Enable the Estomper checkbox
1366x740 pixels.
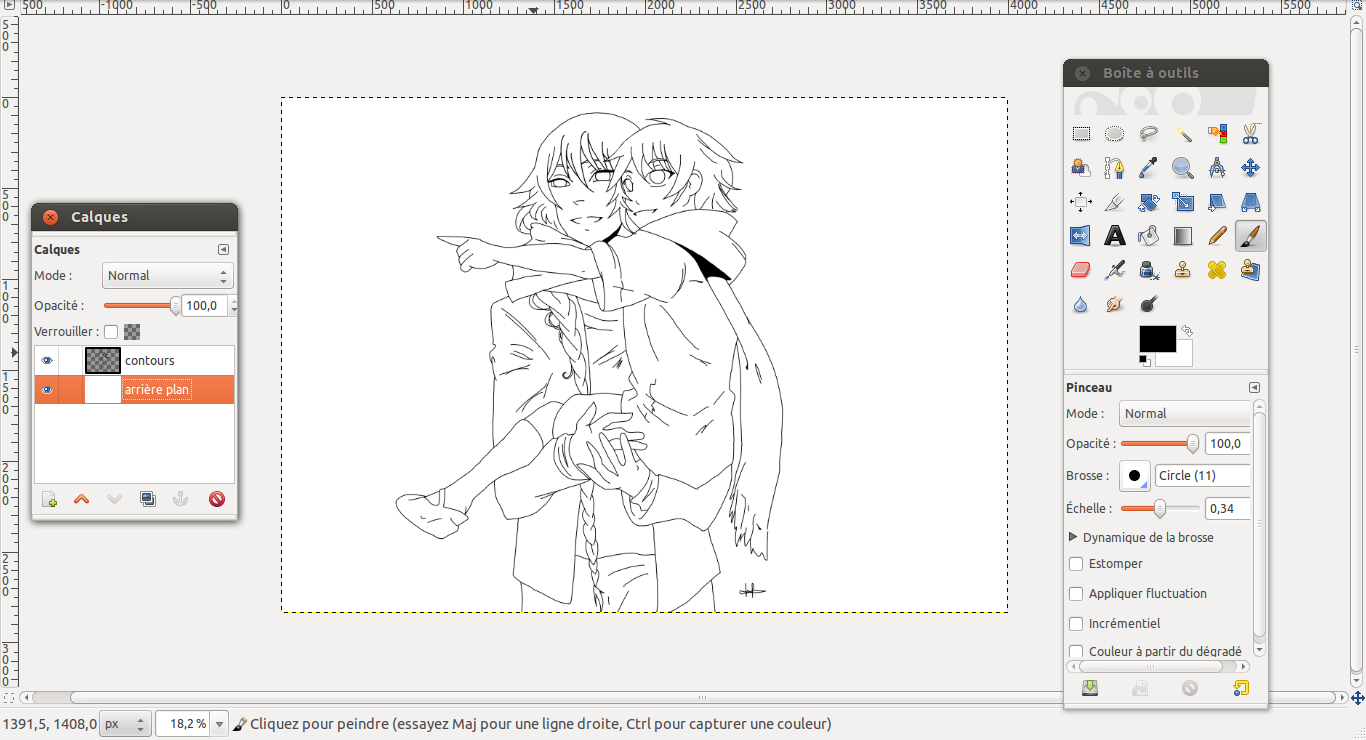1076,564
